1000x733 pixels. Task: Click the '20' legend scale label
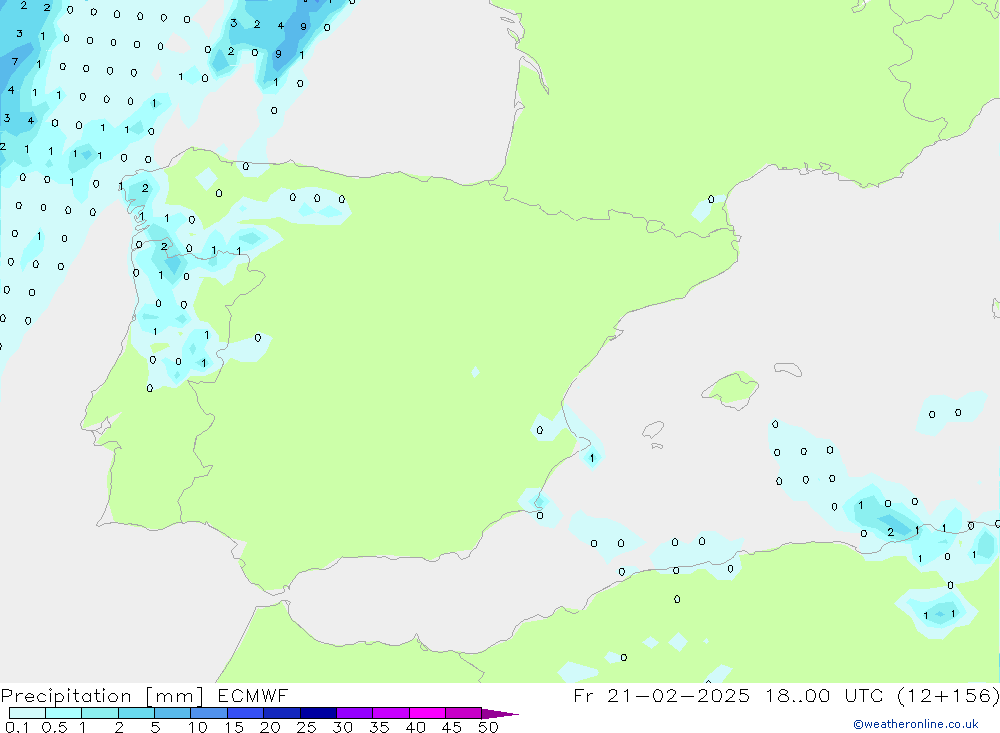[x=270, y=727]
